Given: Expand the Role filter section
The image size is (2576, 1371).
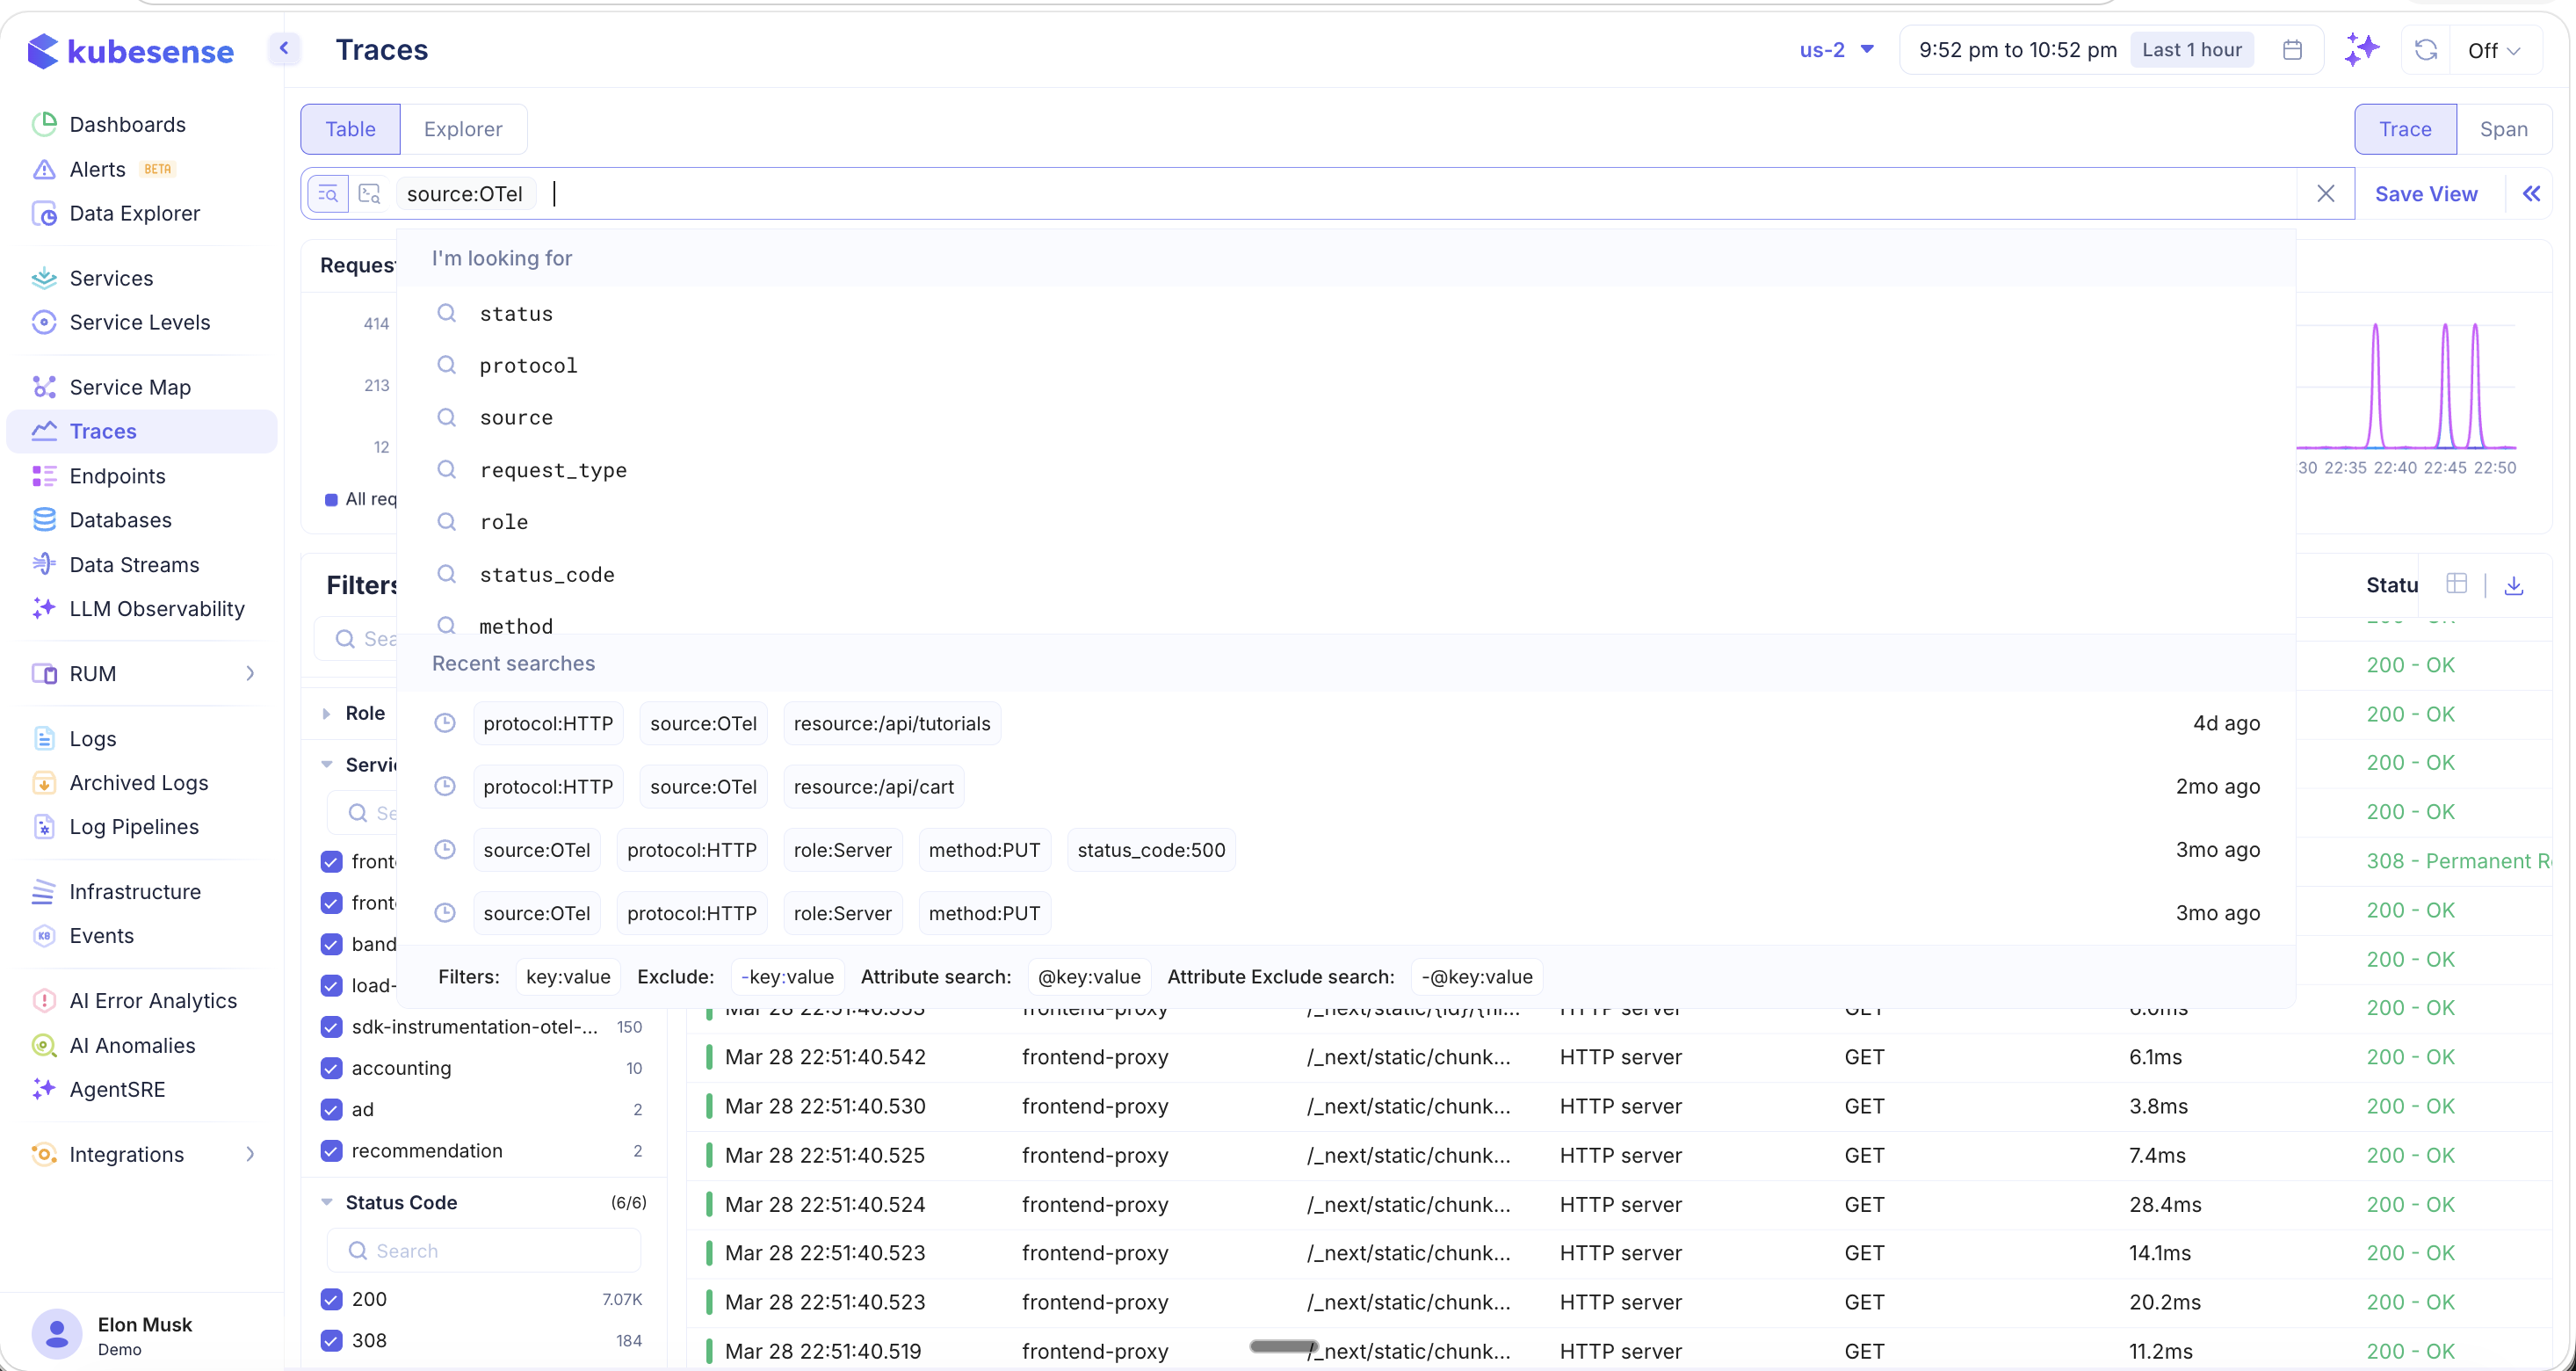Looking at the screenshot, I should point(328,712).
